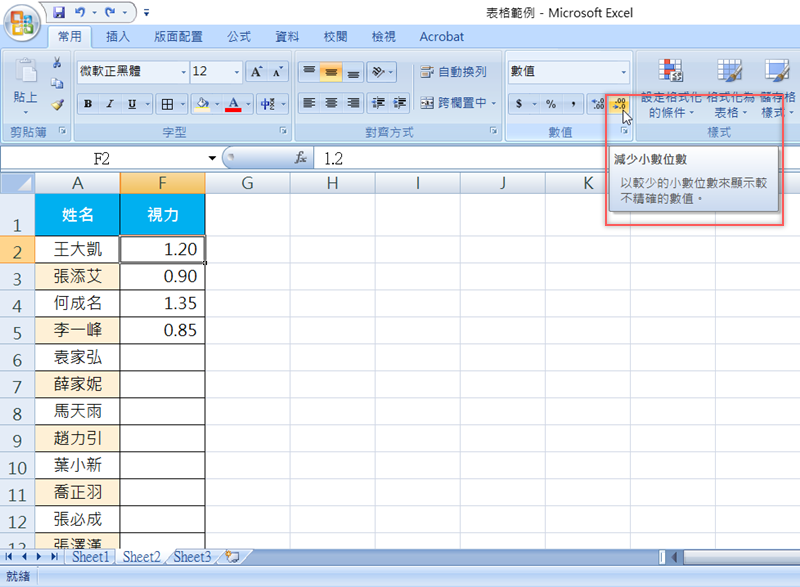Click the Select All corner triangle

[x=17, y=183]
